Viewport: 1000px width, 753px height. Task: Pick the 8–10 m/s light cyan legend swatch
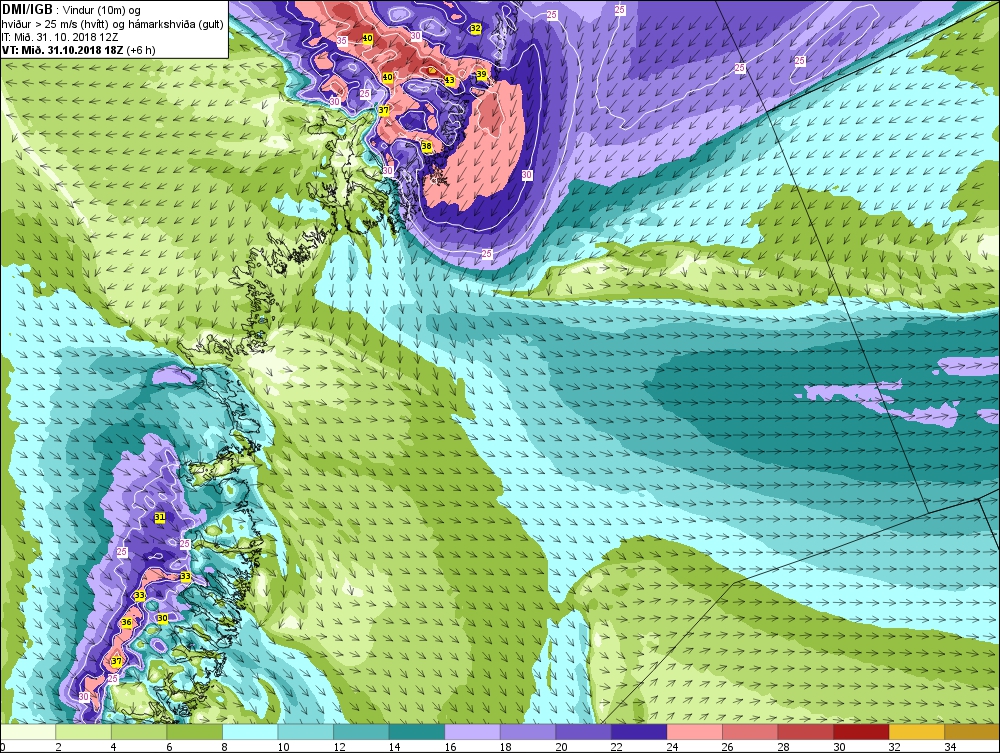coord(250,731)
